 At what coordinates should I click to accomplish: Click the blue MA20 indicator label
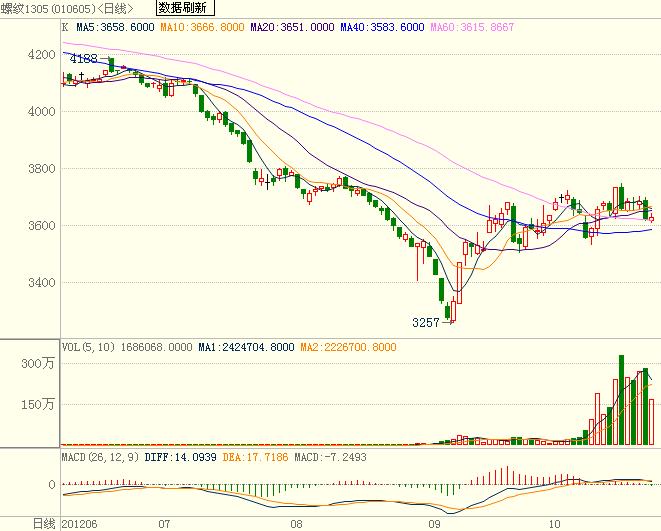click(x=276, y=28)
